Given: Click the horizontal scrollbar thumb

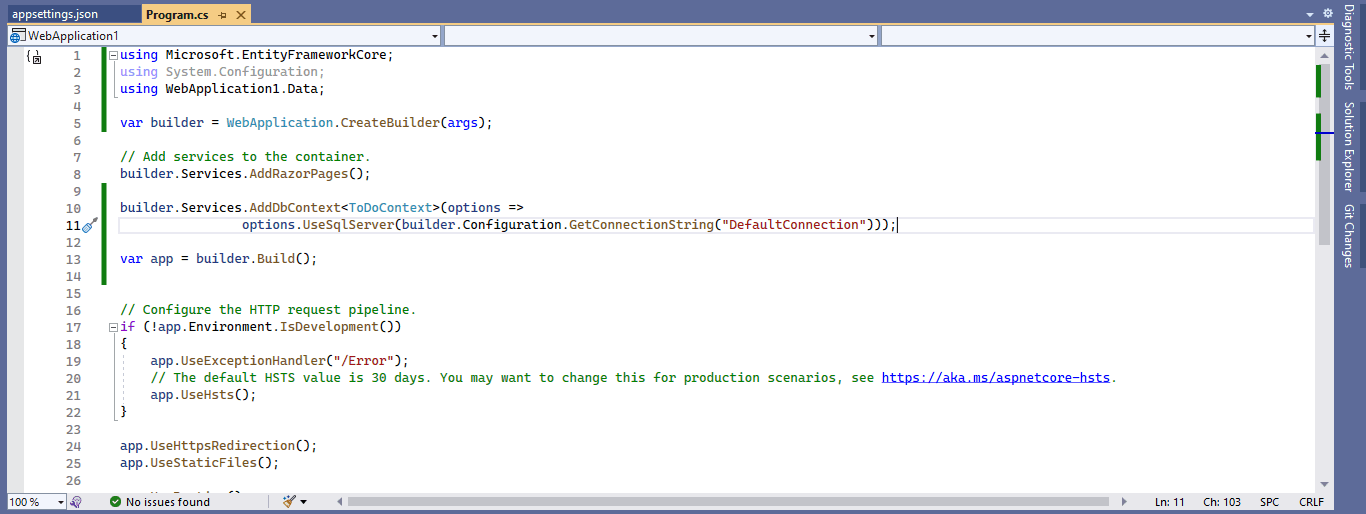Looking at the screenshot, I should pos(728,502).
